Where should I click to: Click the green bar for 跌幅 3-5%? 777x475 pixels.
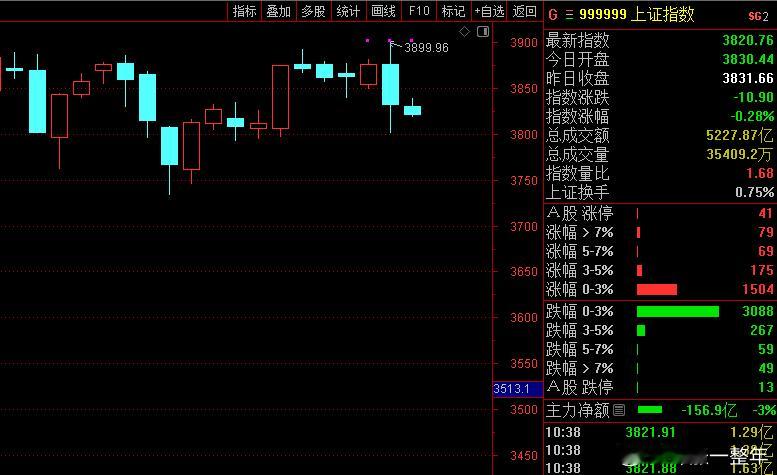click(641, 330)
